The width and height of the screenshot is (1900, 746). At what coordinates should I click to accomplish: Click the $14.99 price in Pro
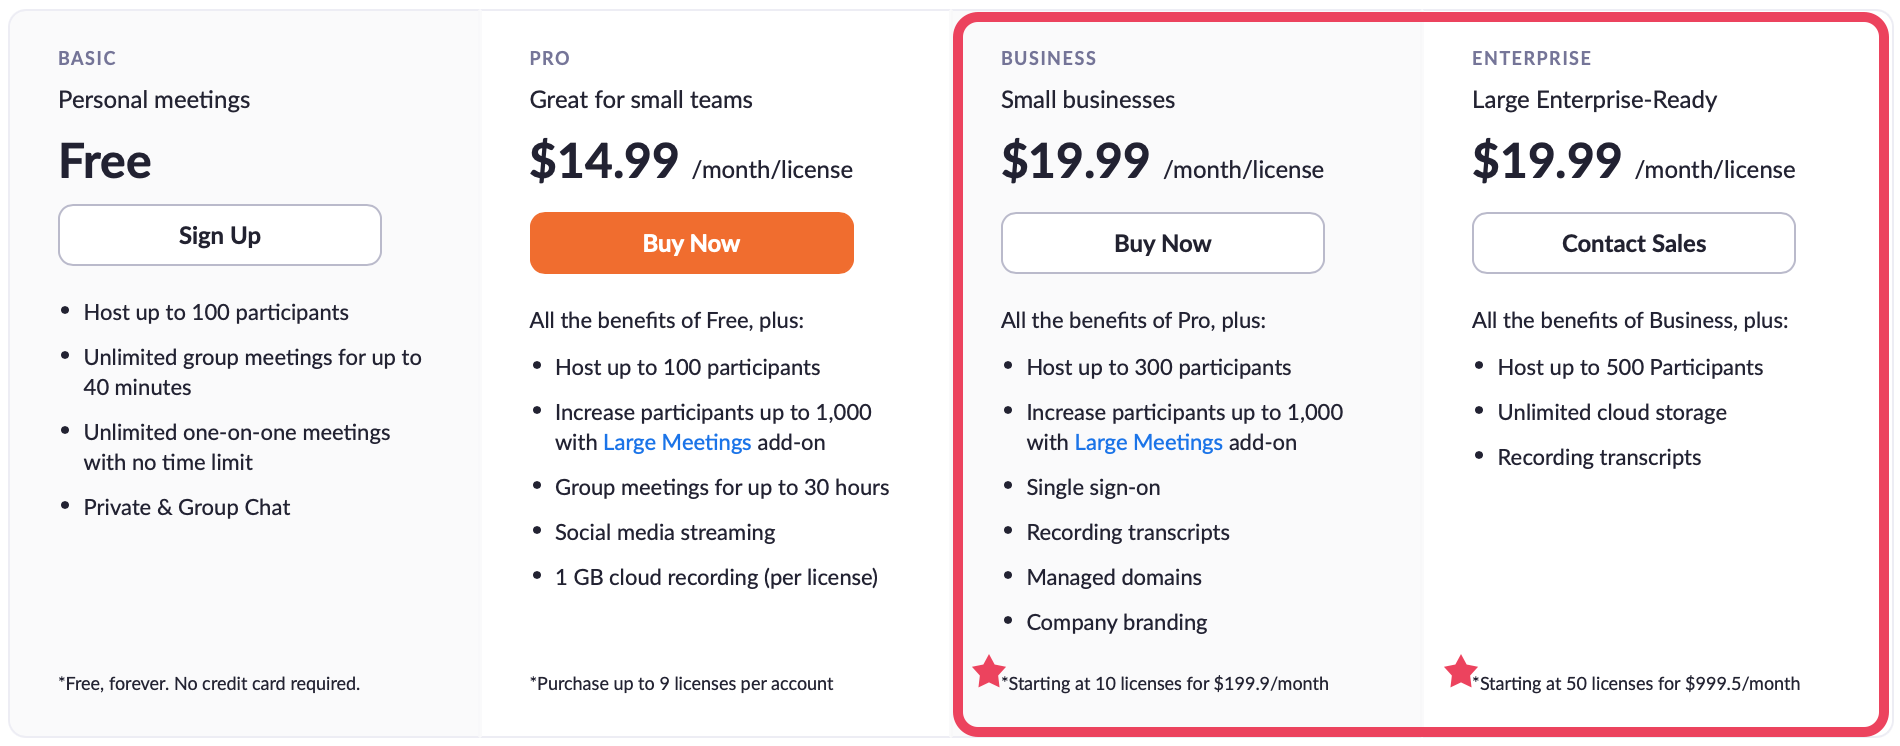click(x=604, y=161)
